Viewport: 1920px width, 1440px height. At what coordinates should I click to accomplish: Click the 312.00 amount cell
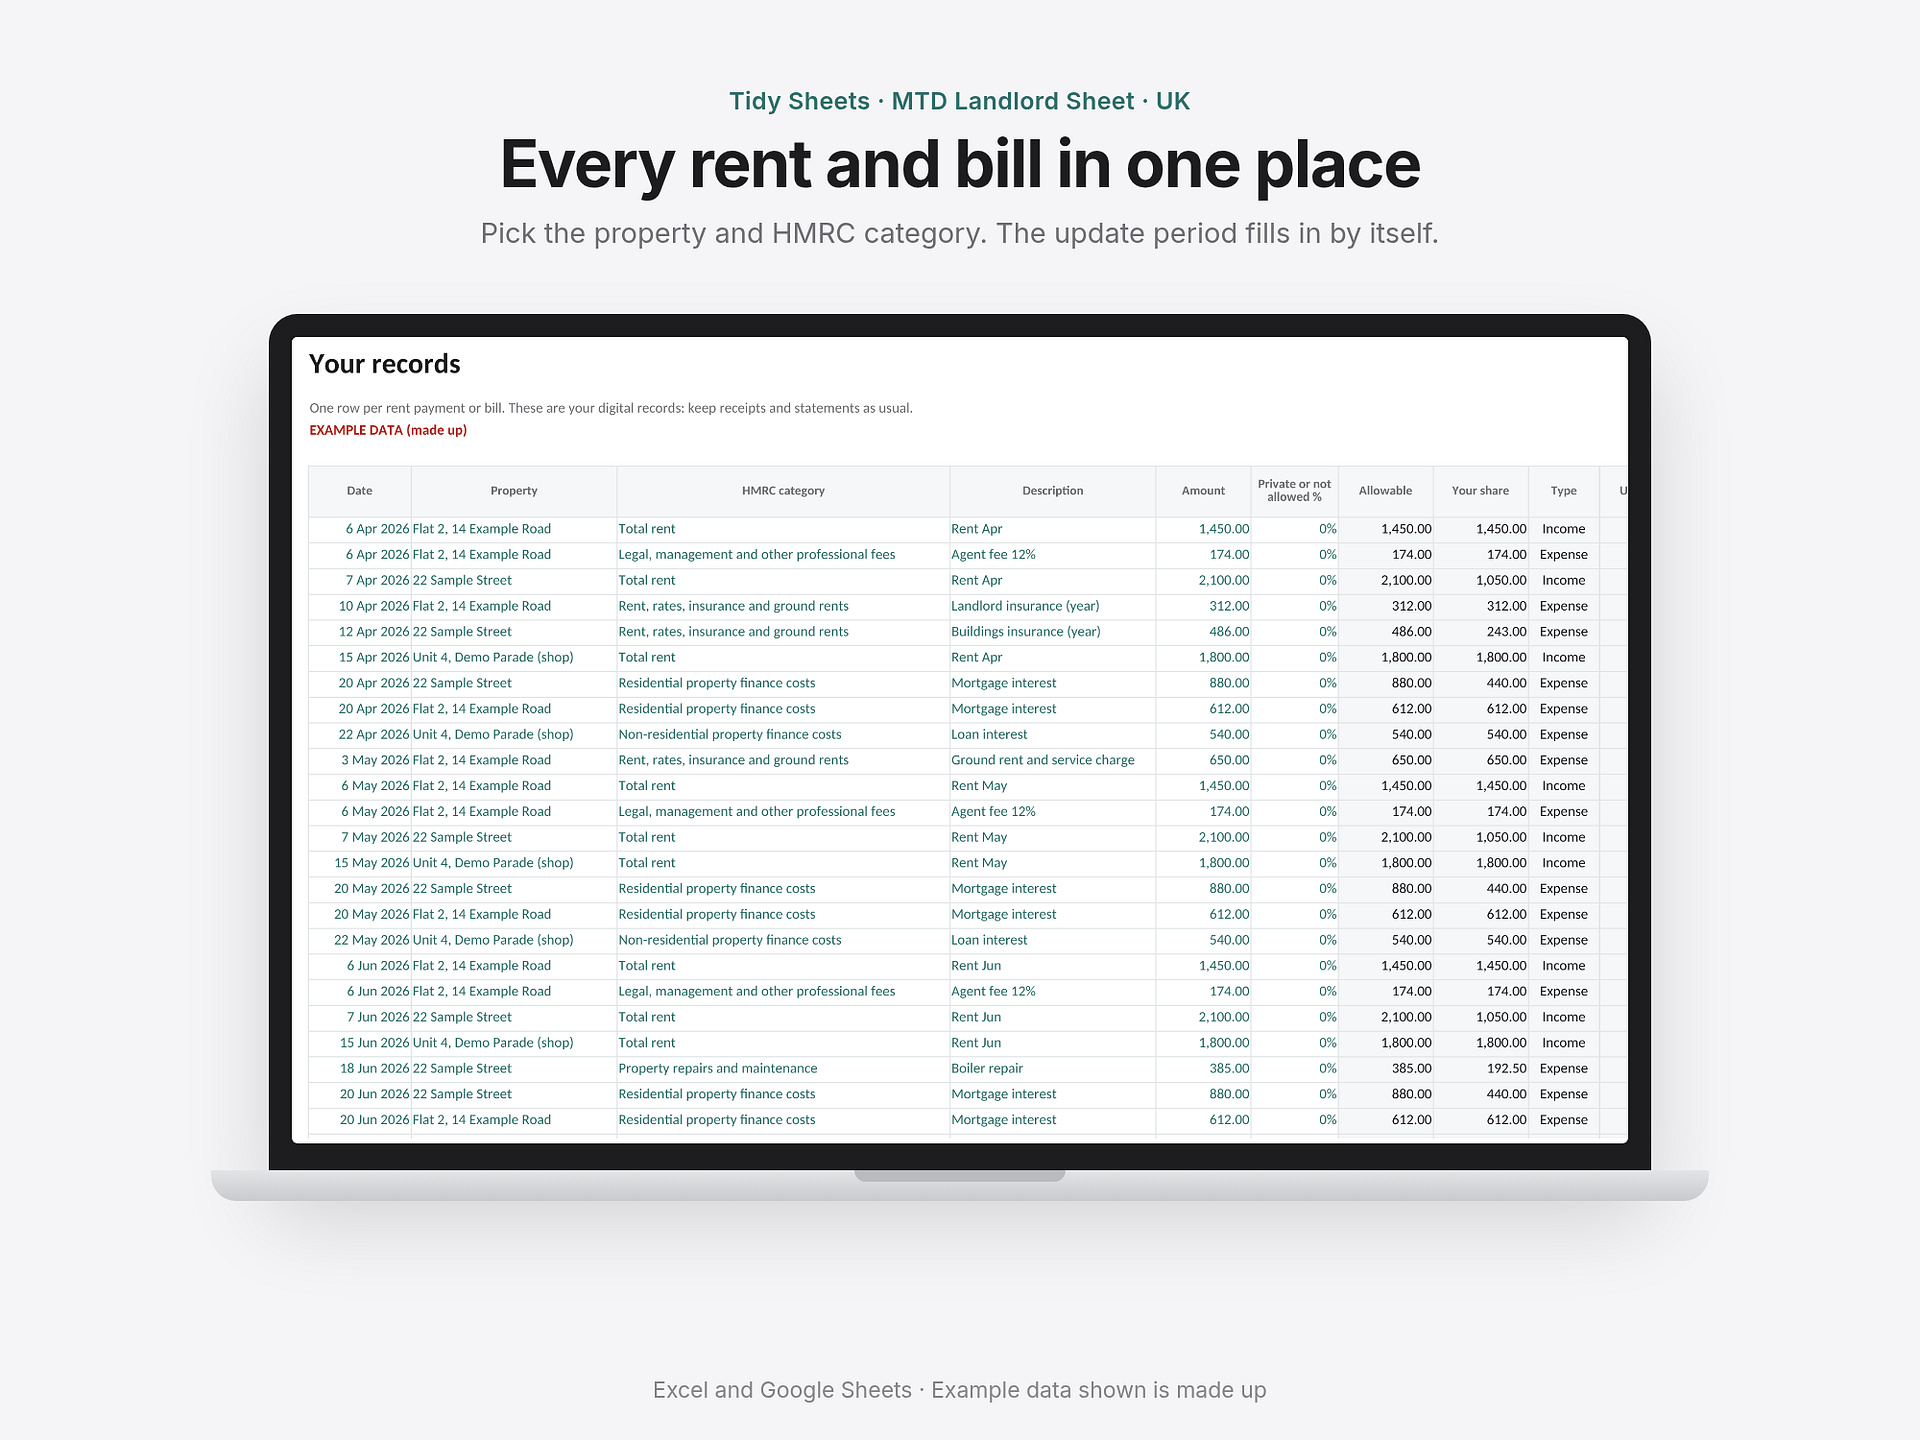pos(1203,606)
